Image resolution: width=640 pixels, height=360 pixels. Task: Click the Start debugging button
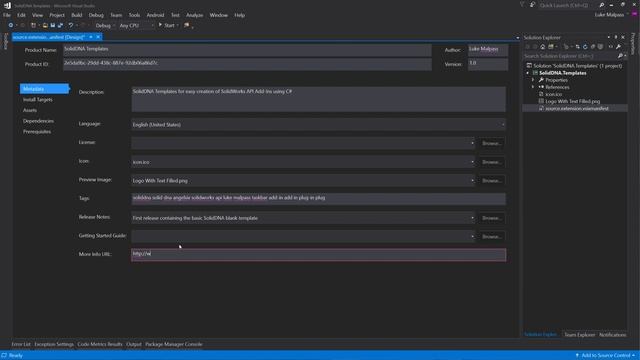tap(168, 25)
